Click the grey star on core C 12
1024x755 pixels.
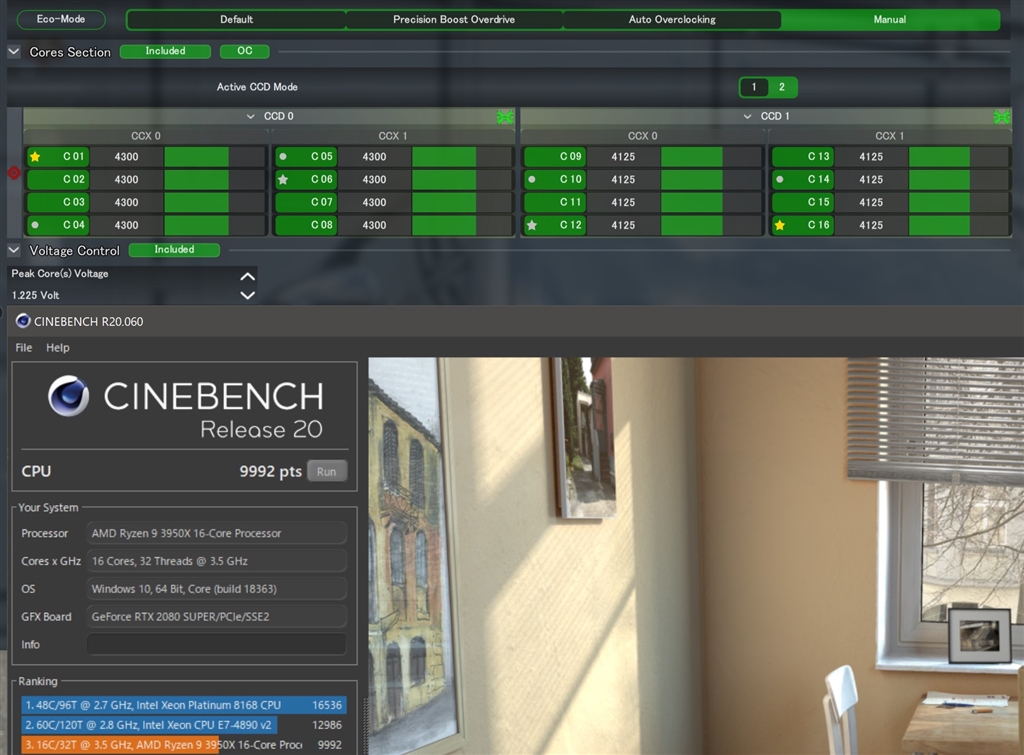[532, 225]
